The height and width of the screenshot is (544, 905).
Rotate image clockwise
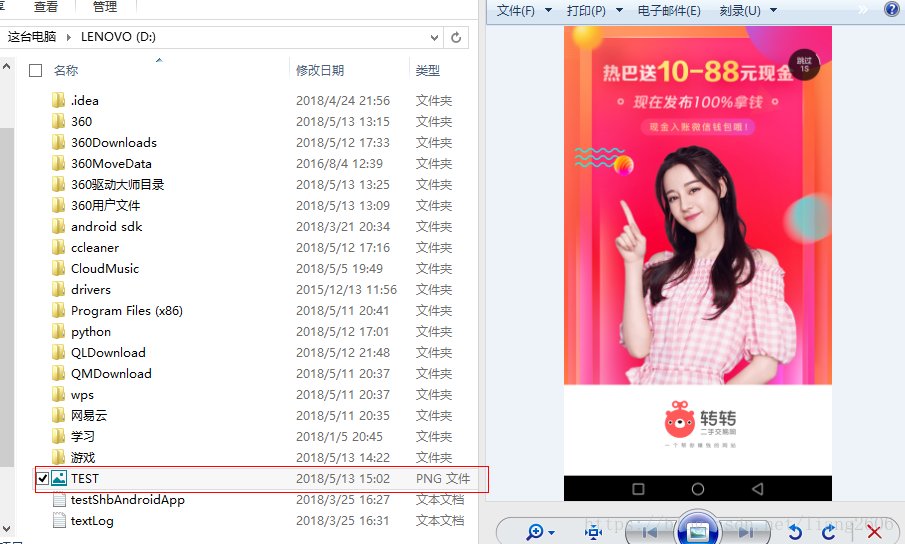point(829,532)
